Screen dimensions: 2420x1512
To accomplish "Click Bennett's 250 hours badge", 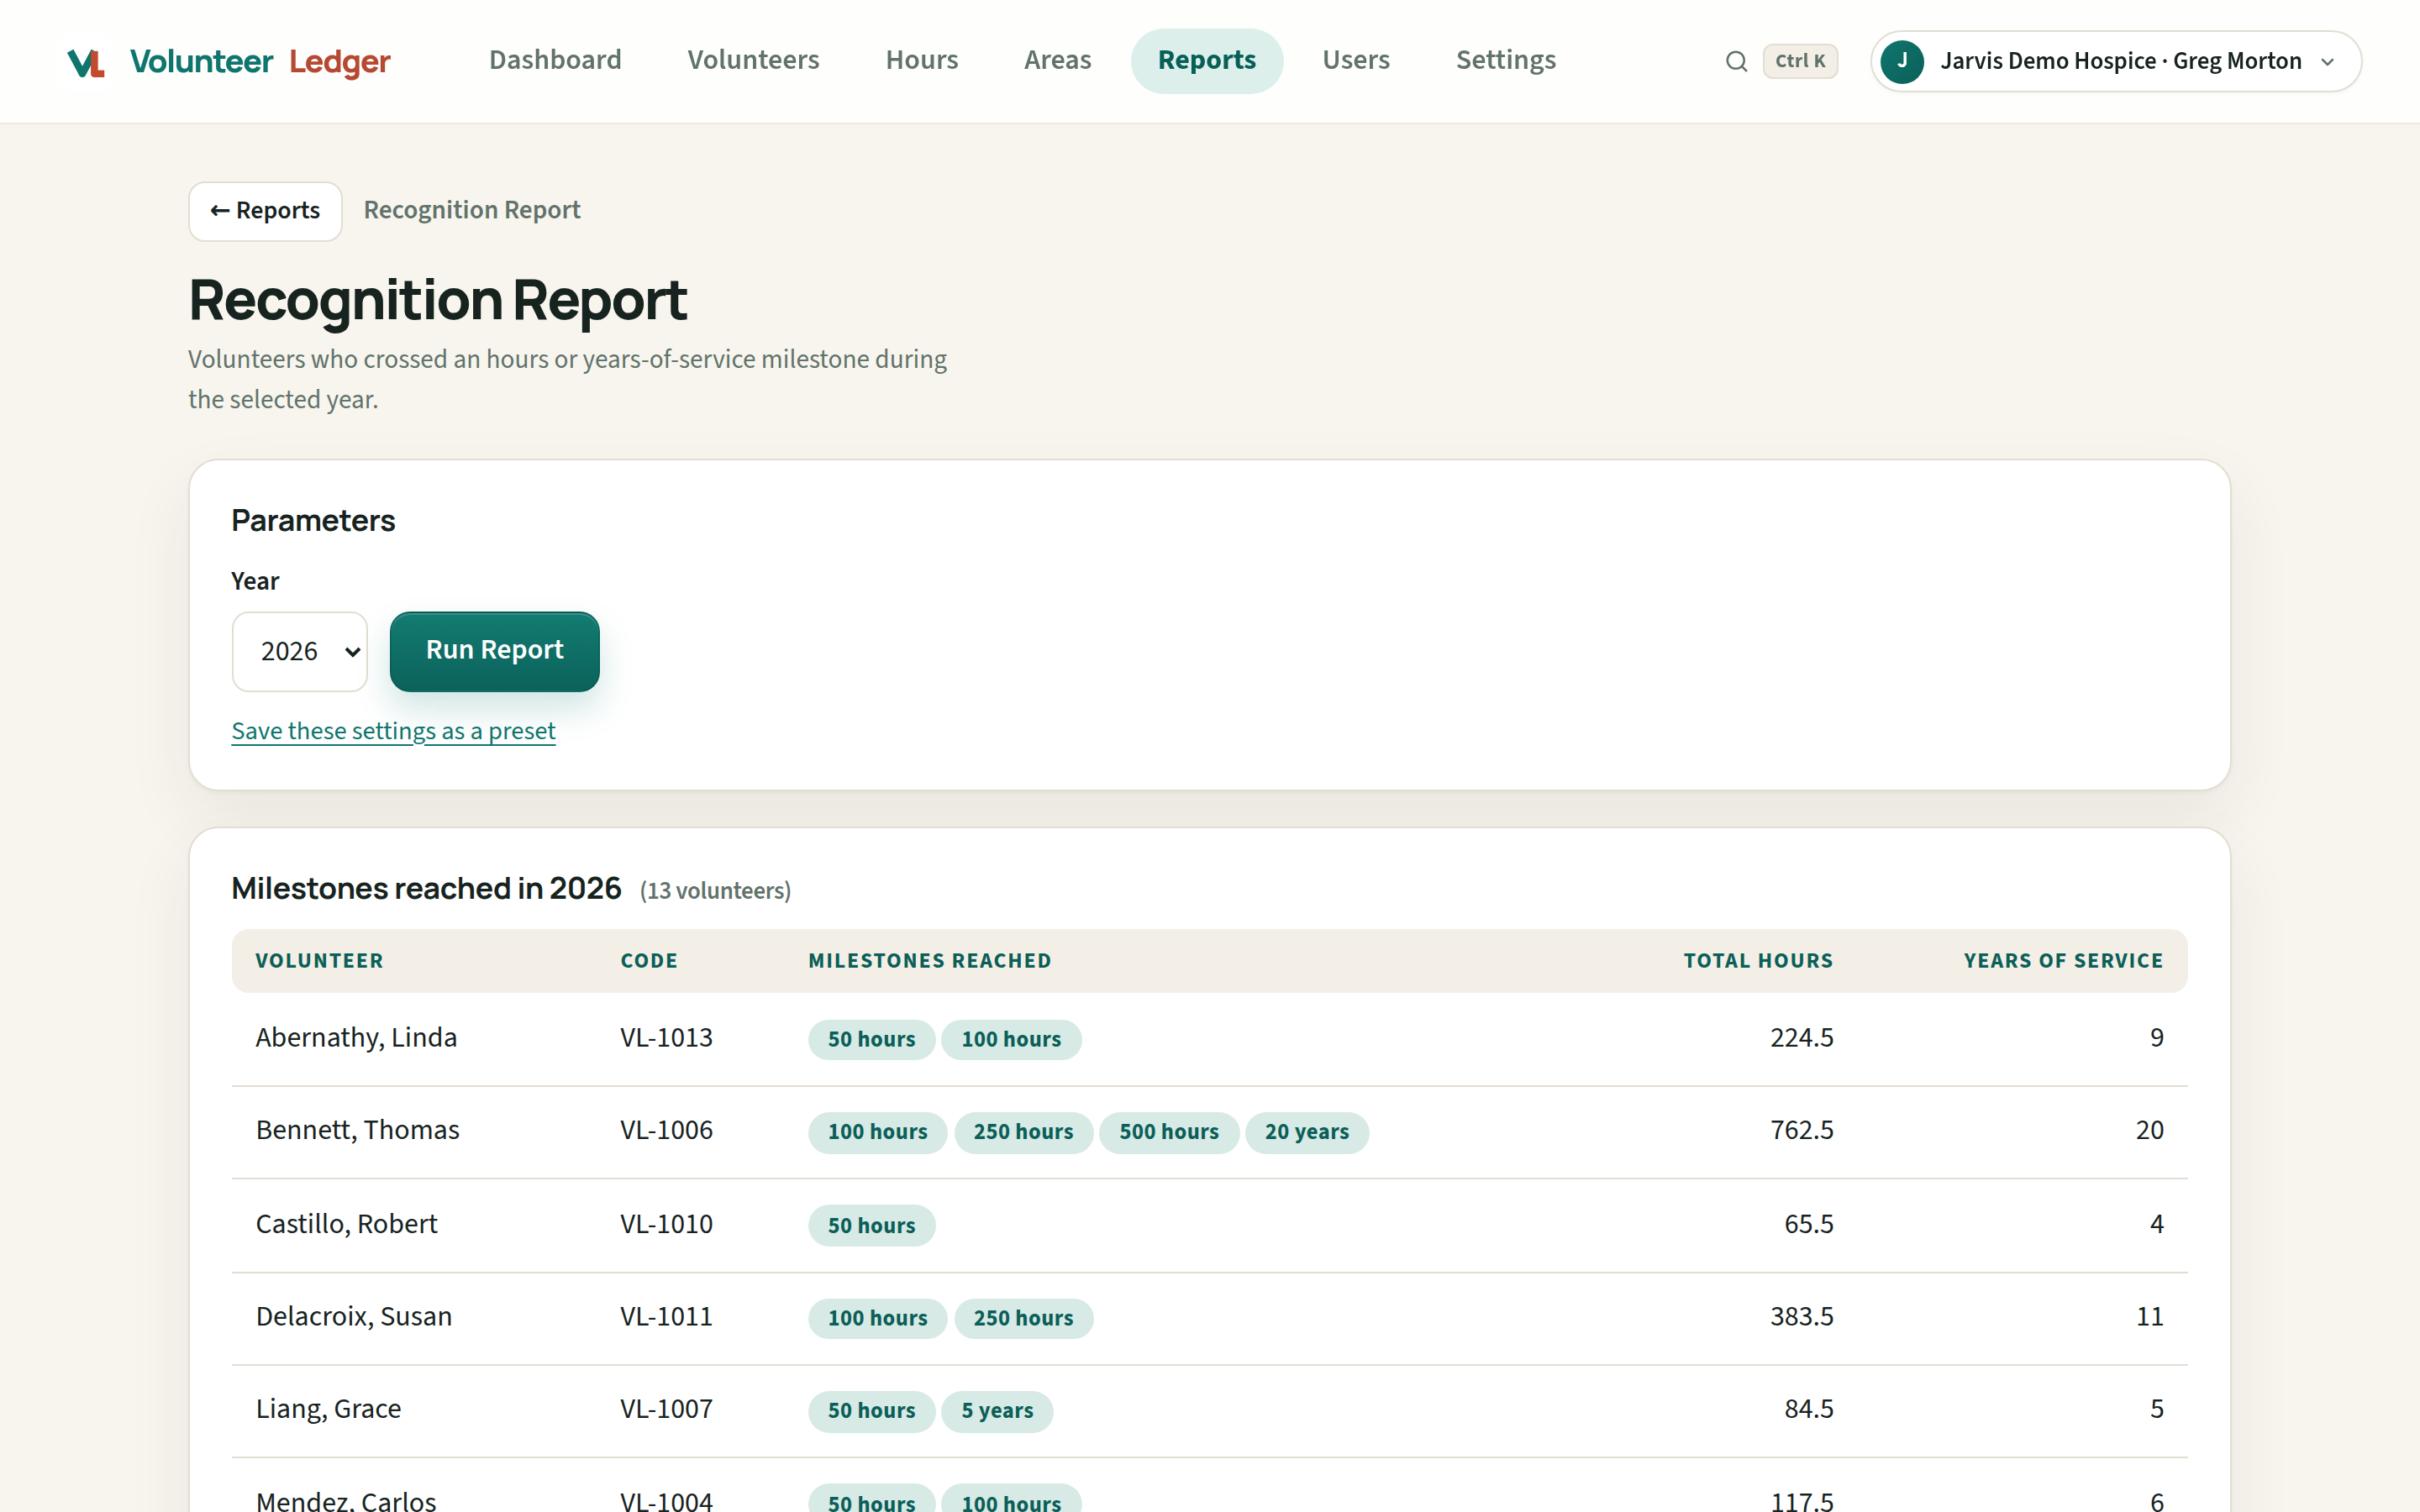I will tap(1023, 1132).
